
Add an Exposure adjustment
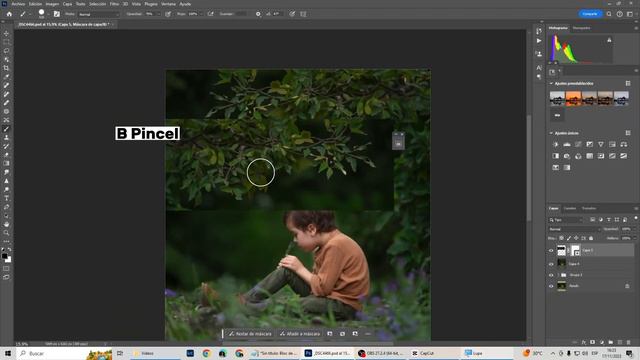[x=589, y=144]
